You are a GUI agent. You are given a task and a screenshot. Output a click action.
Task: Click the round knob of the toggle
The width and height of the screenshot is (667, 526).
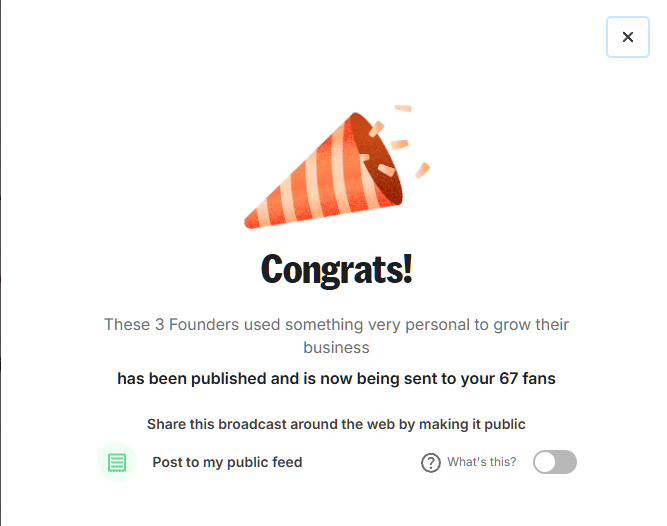pyautogui.click(x=545, y=462)
